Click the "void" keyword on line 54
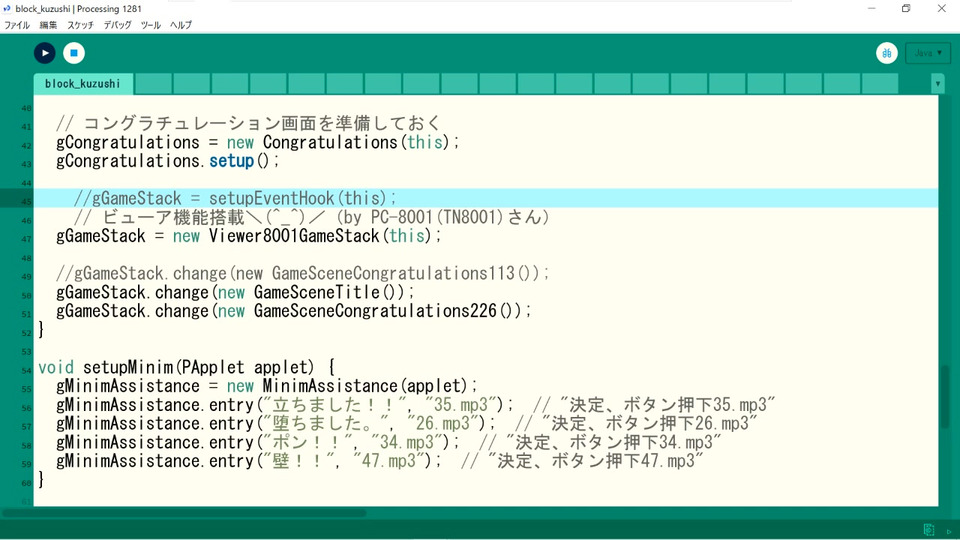960x540 pixels. [x=56, y=367]
